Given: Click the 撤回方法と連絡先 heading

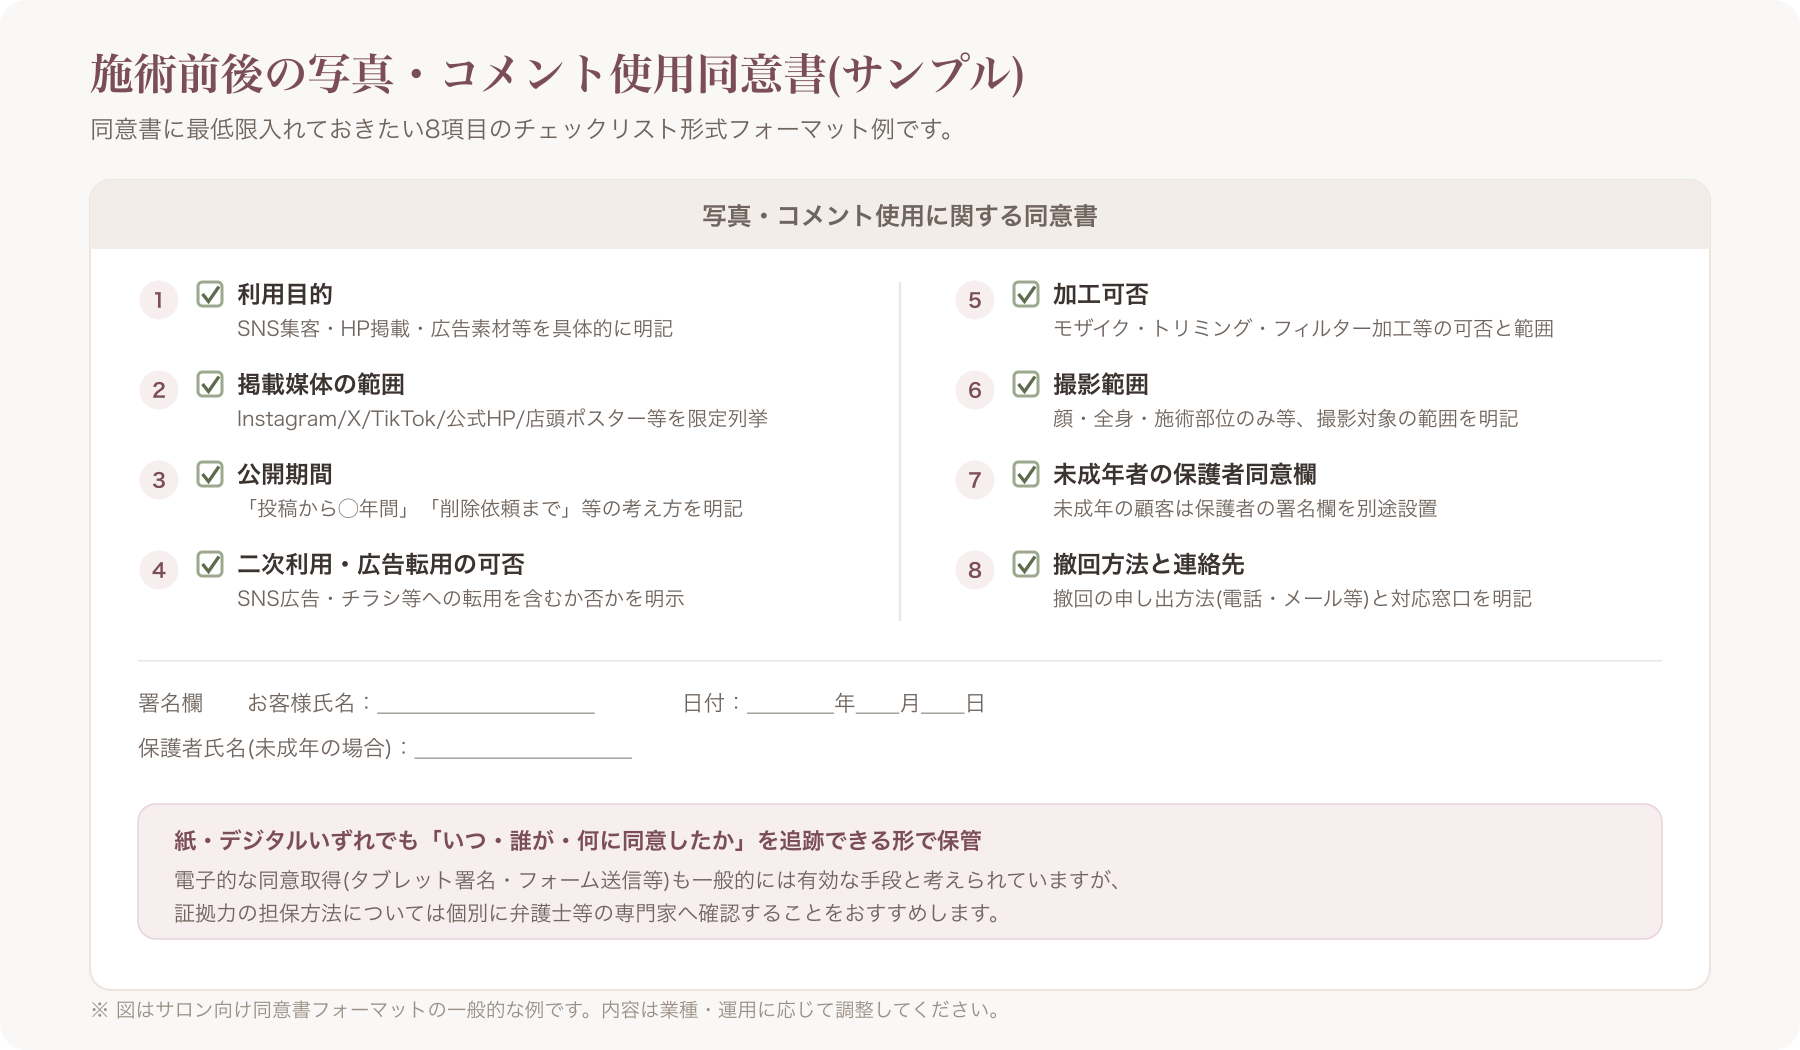Looking at the screenshot, I should (1149, 564).
